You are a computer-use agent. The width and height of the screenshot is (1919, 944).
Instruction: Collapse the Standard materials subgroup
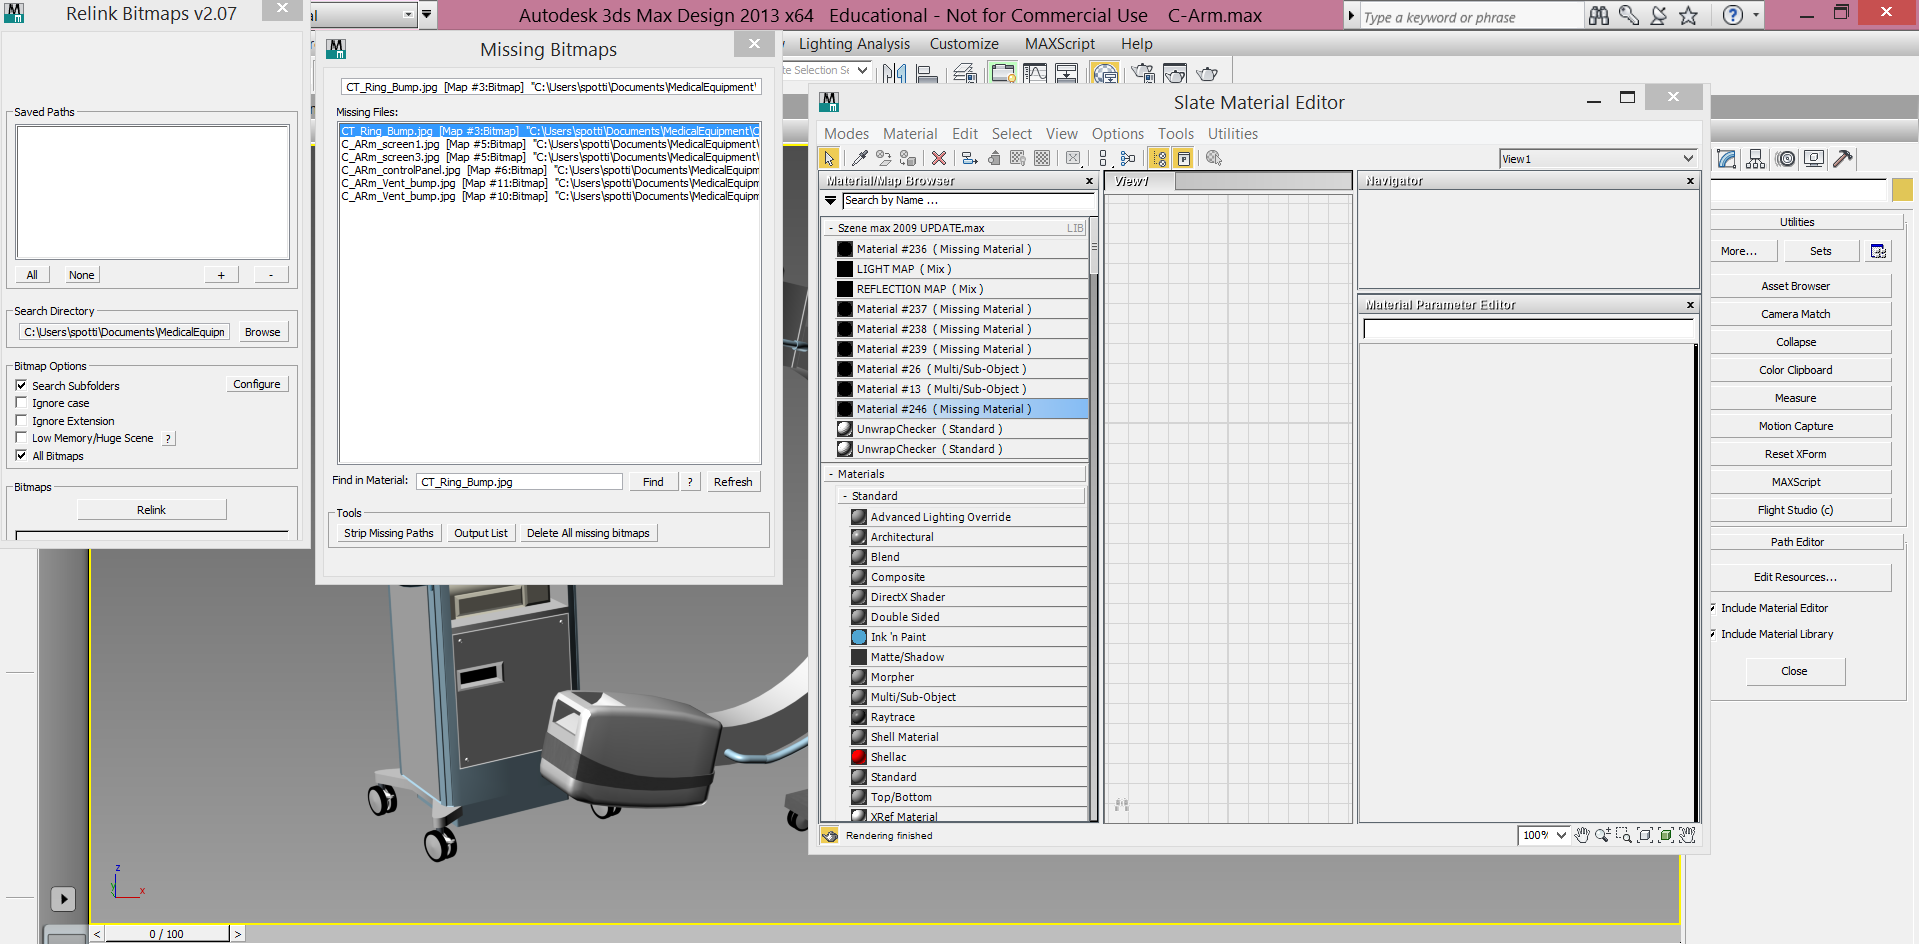pyautogui.click(x=844, y=496)
